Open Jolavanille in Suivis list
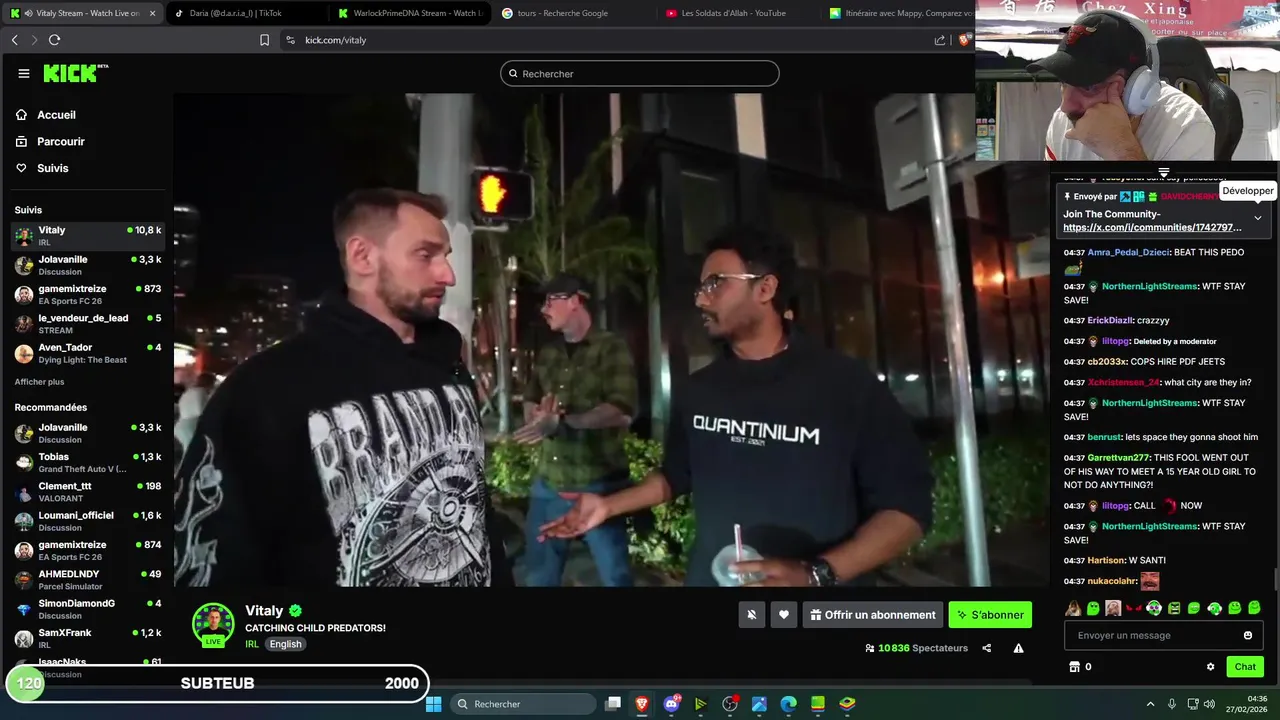The image size is (1280, 720). pos(88,265)
